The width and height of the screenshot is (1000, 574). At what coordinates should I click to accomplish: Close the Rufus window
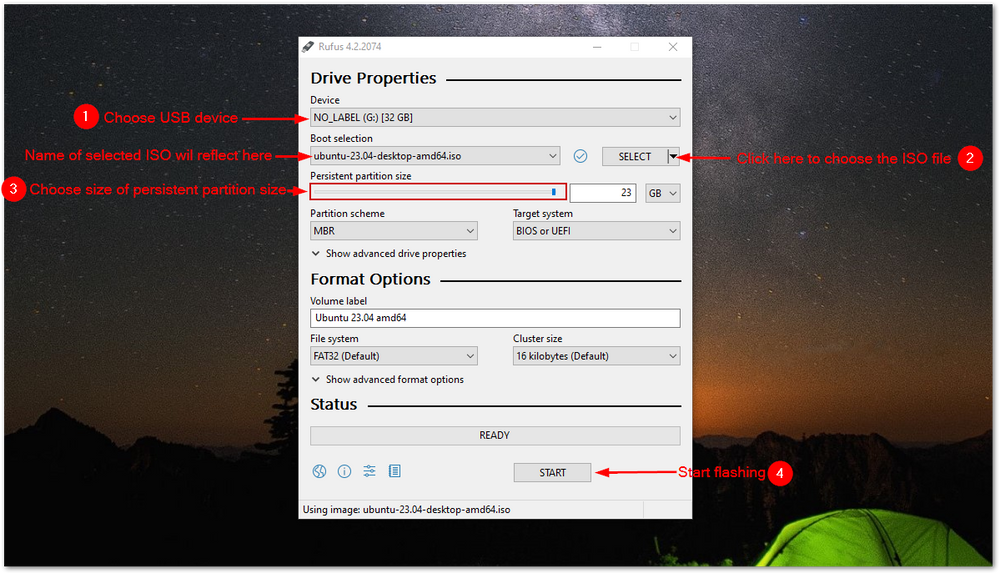click(x=673, y=47)
